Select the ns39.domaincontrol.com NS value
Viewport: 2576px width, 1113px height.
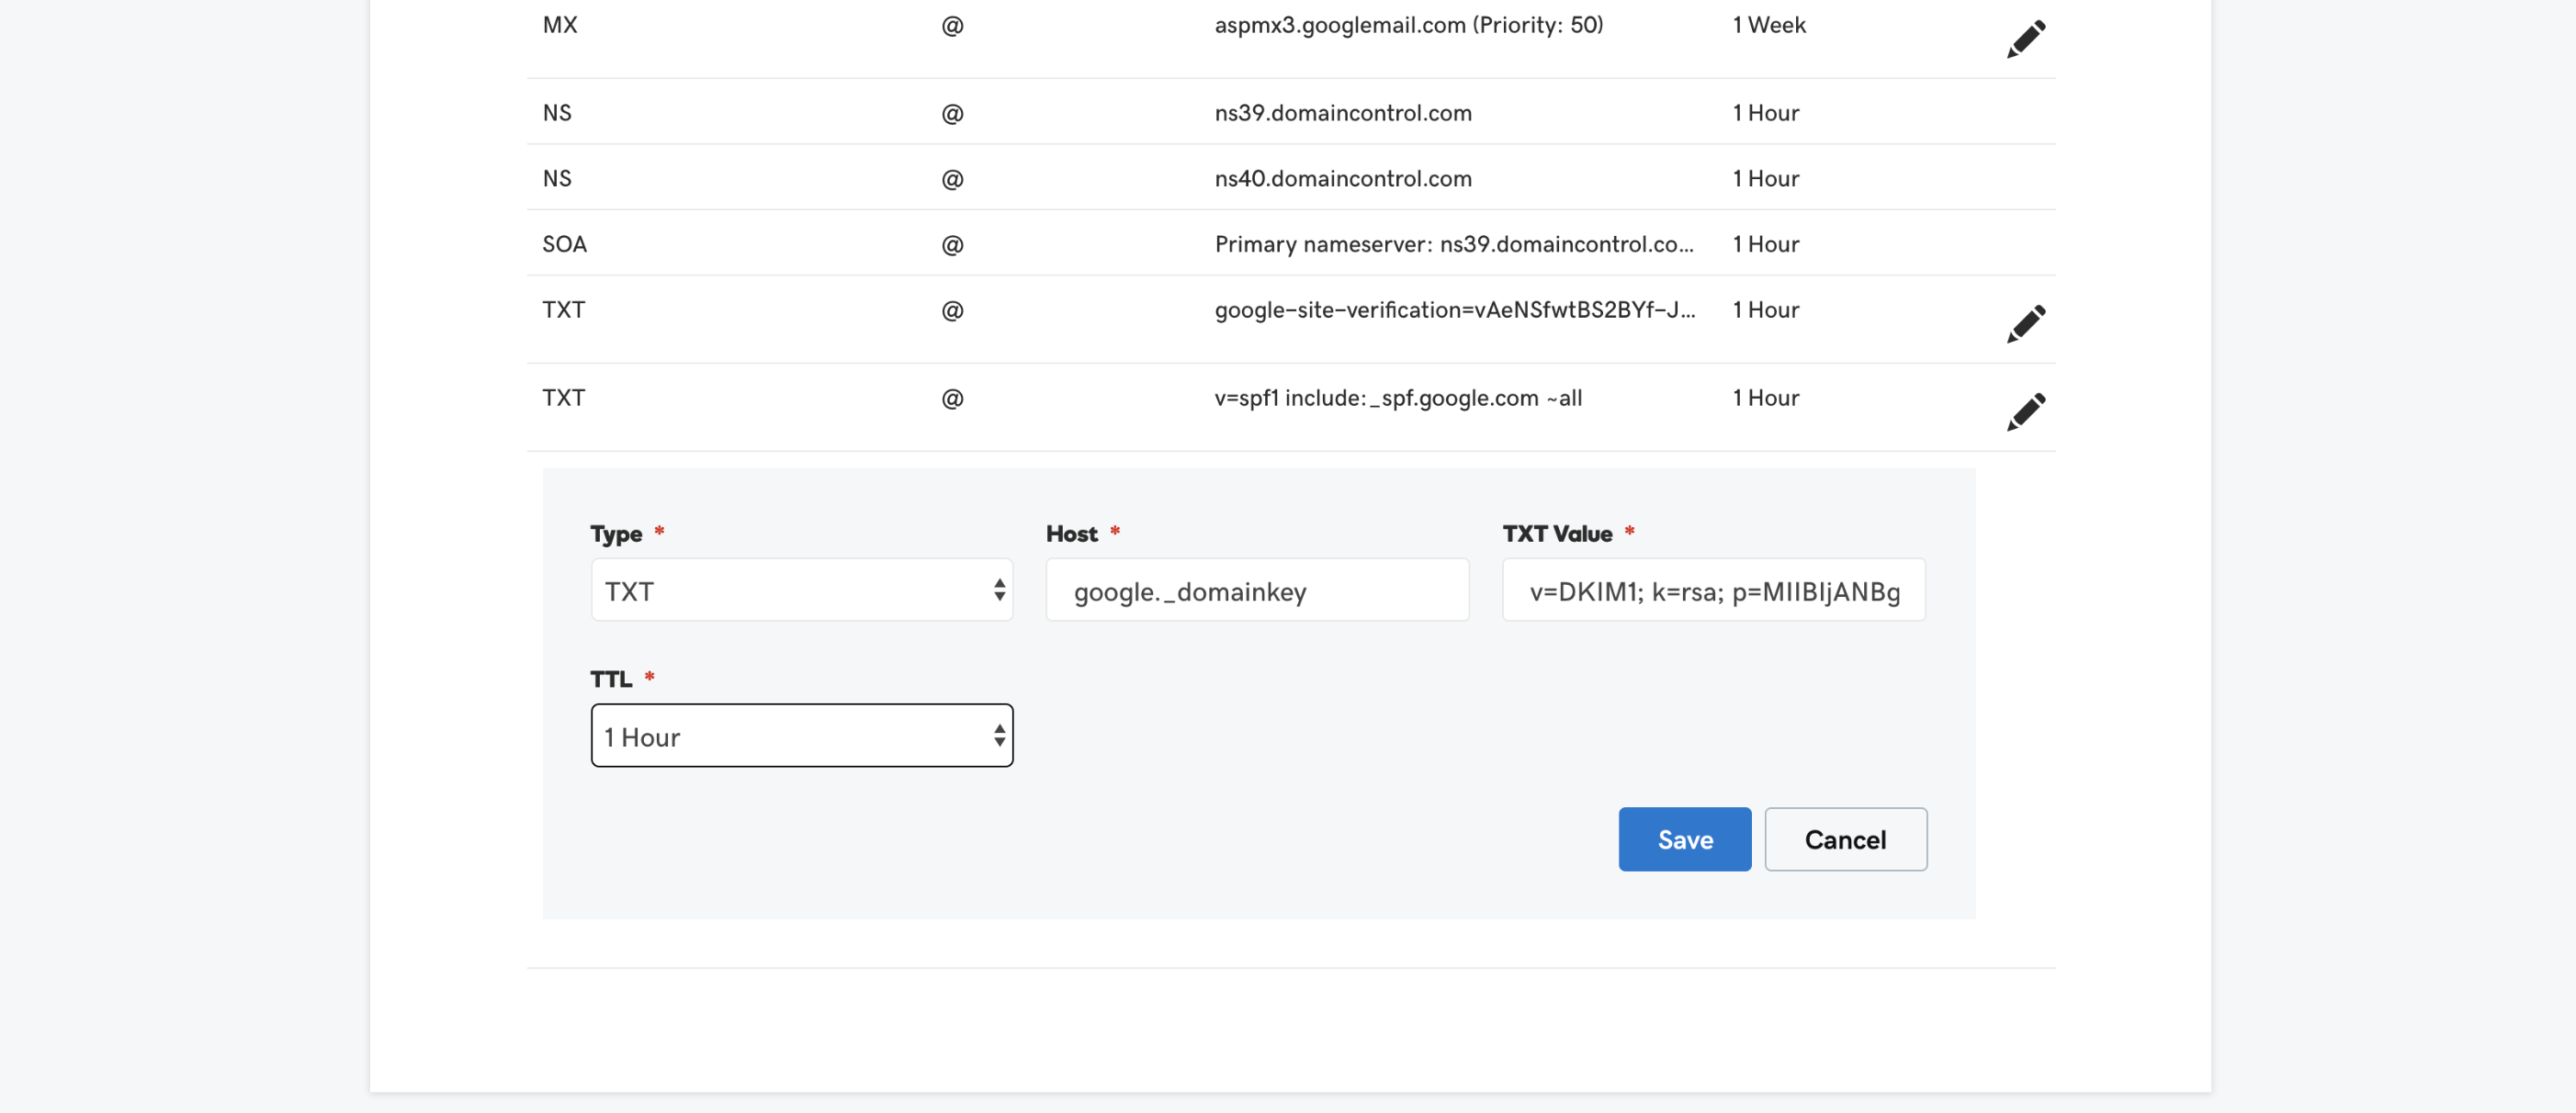pyautogui.click(x=1342, y=113)
